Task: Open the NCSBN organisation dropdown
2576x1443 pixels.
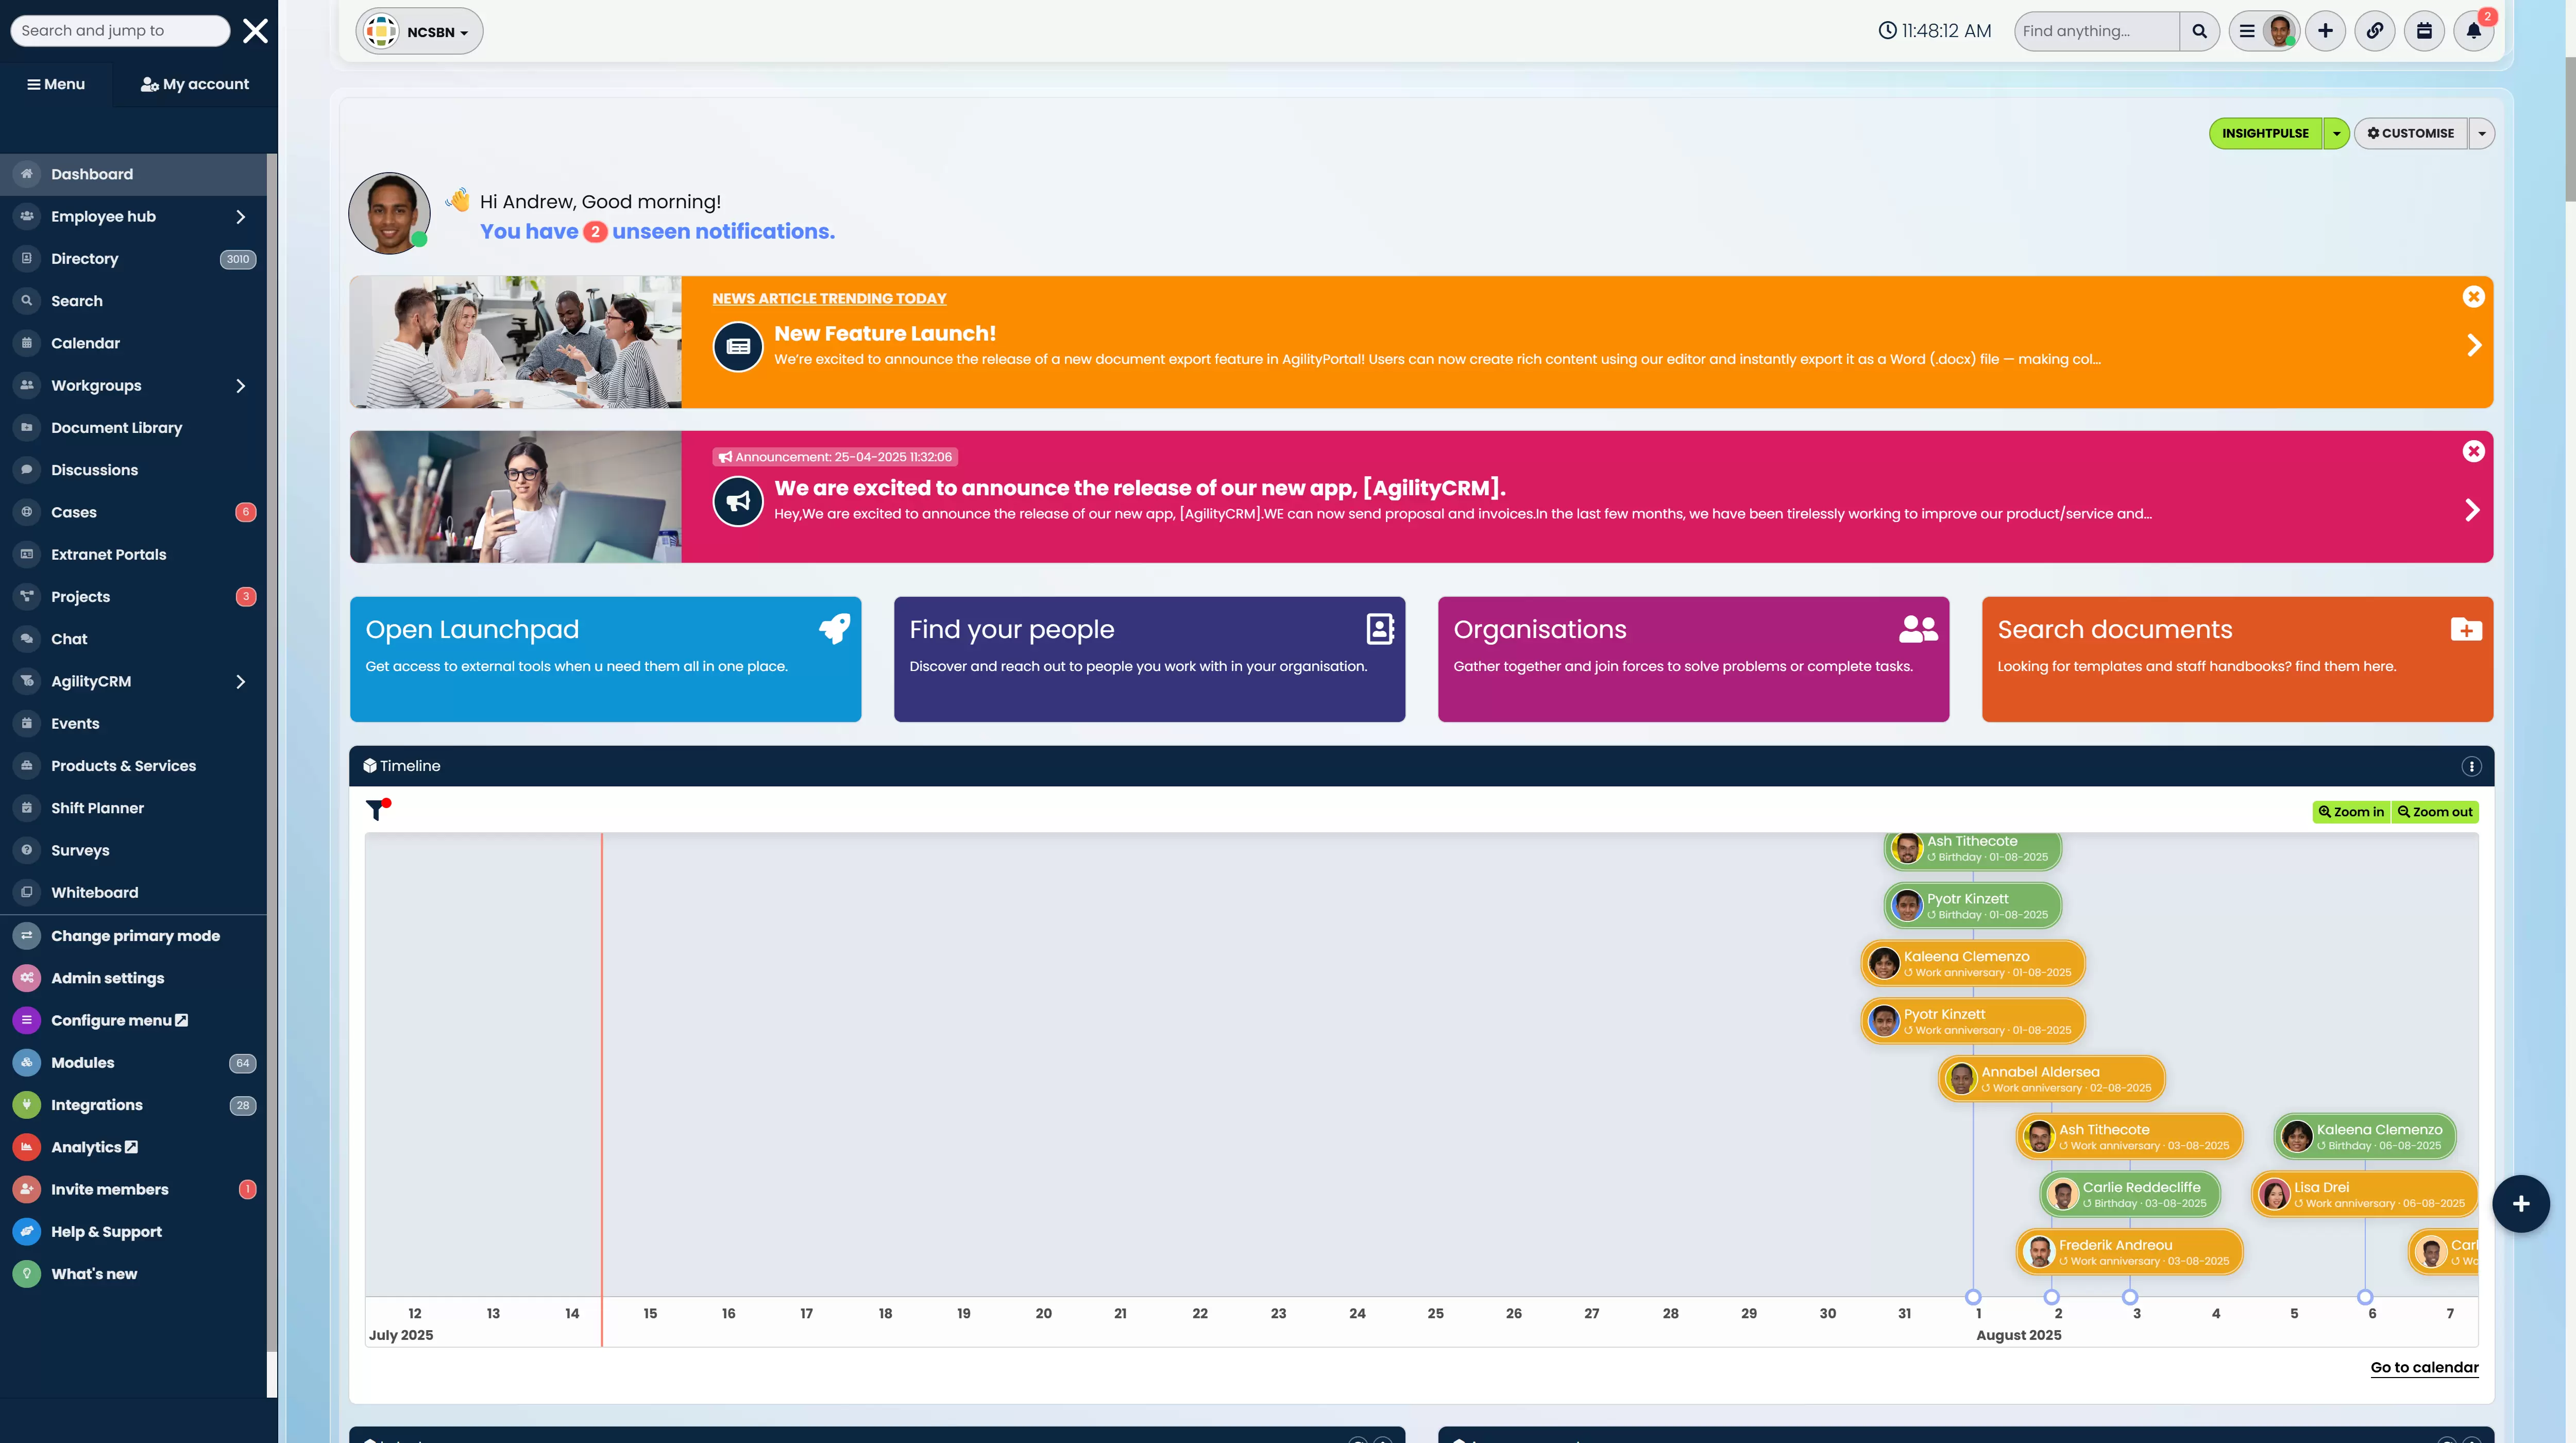Action: point(420,32)
